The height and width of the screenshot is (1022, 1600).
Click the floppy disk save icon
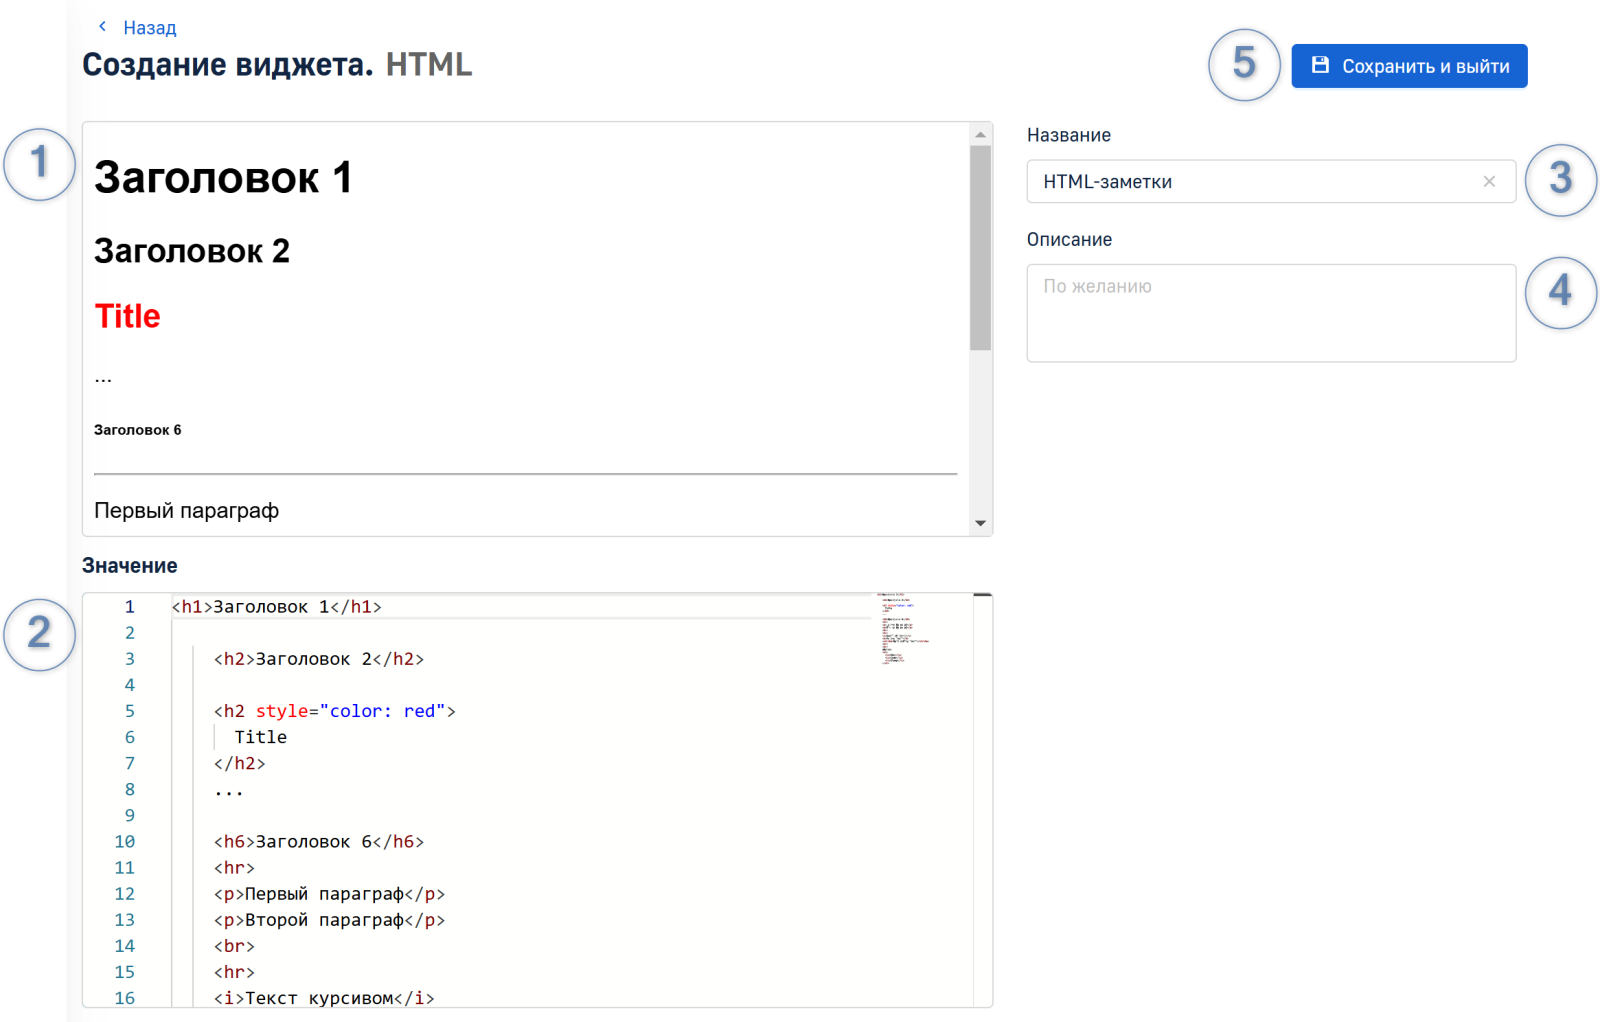pyautogui.click(x=1320, y=65)
